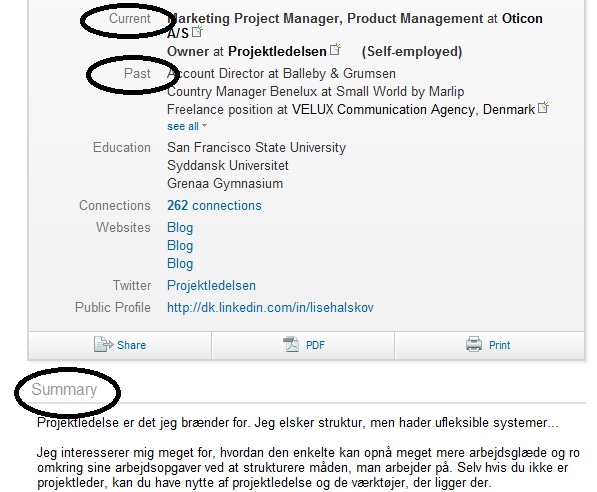
Task: Open the 262 connections link
Action: click(214, 205)
